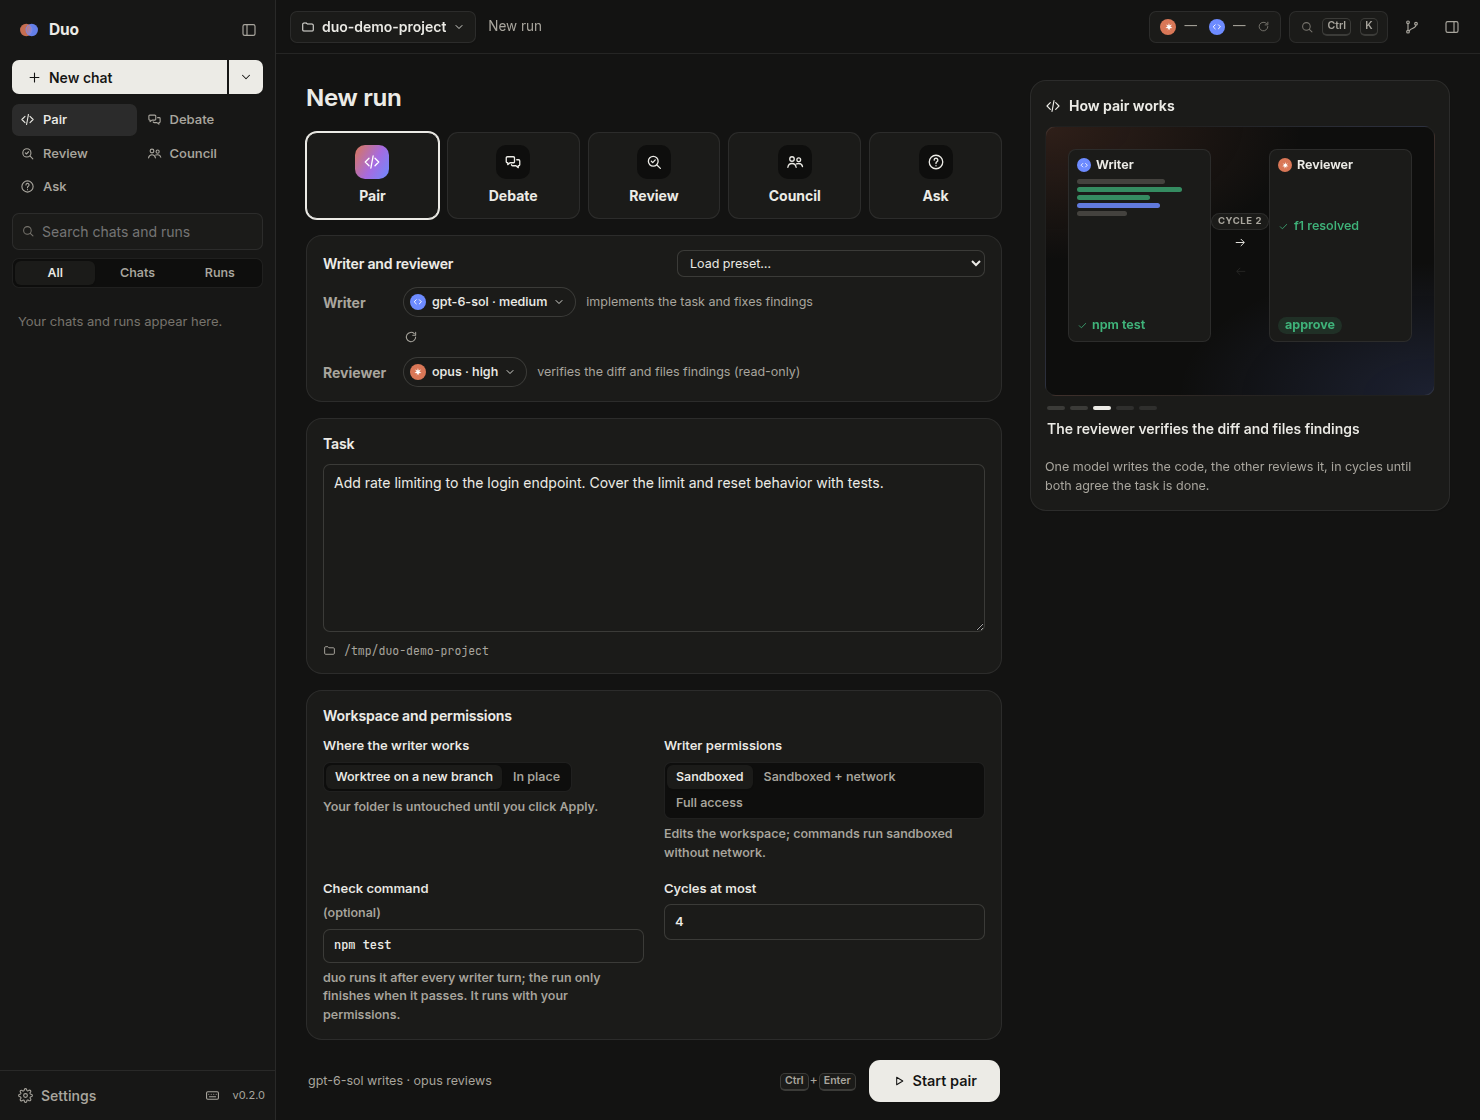The width and height of the screenshot is (1480, 1120).
Task: Select the All filter tab
Action: click(55, 273)
